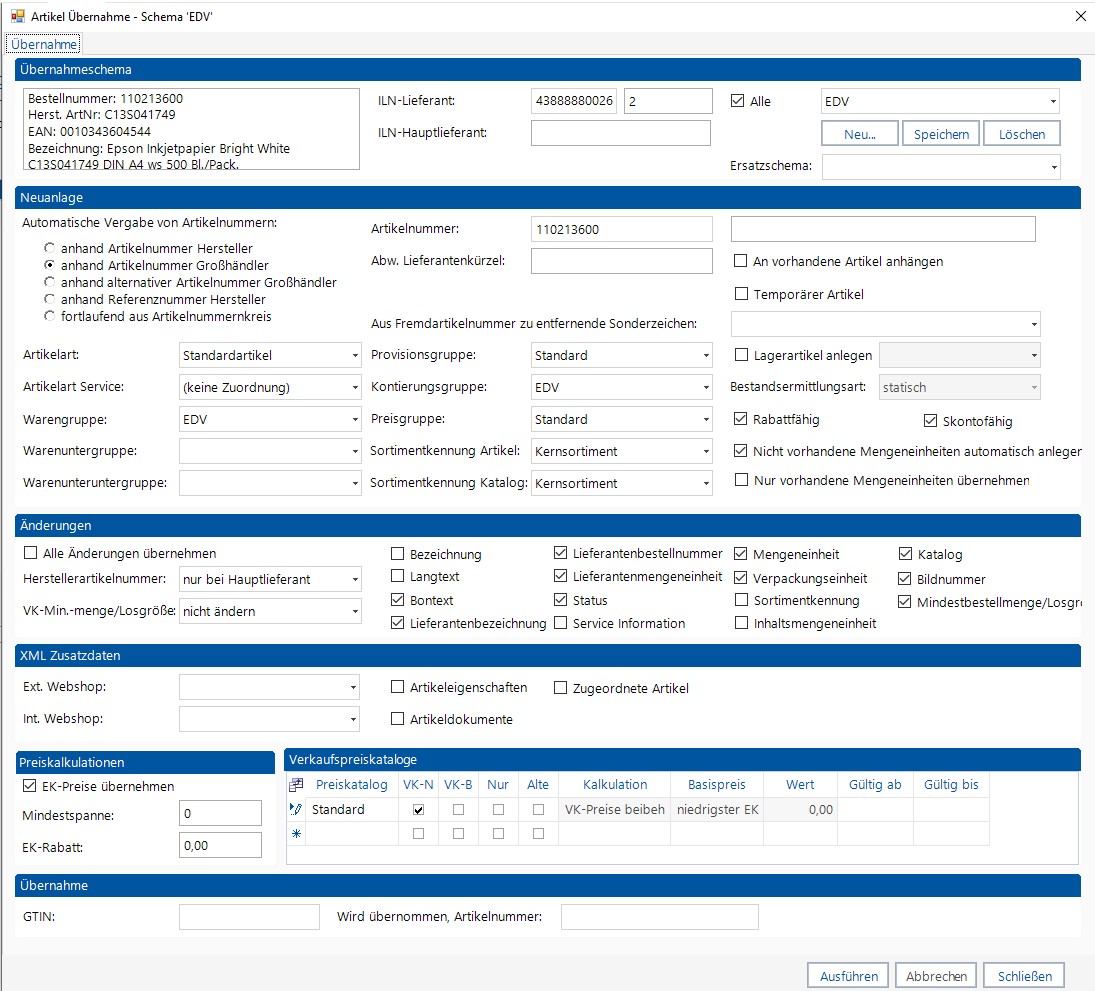
Task: Click the Preiskatalog column header
Action: [x=351, y=784]
